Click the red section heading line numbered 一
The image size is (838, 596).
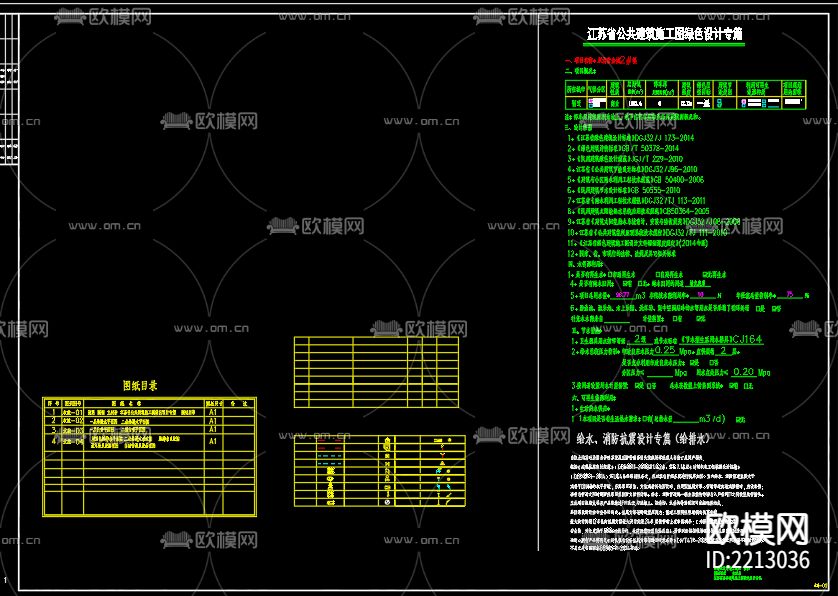coord(601,60)
